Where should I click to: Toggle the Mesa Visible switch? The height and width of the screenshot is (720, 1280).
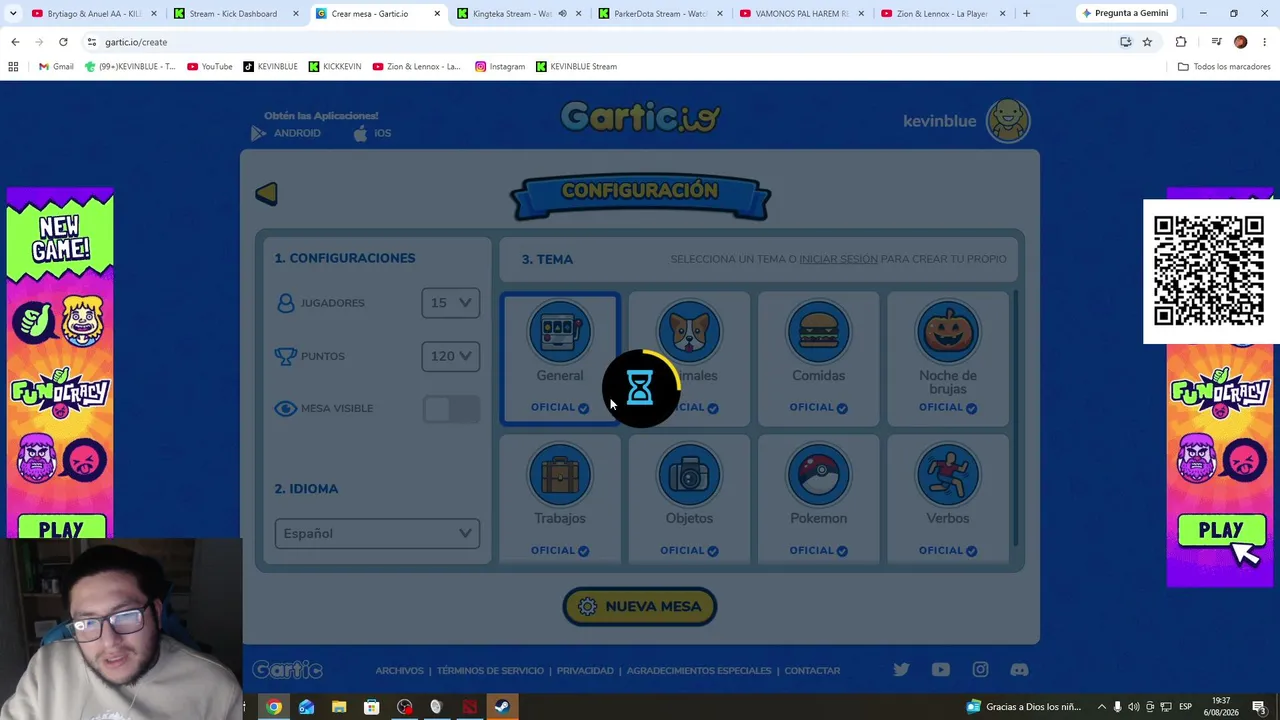point(451,409)
